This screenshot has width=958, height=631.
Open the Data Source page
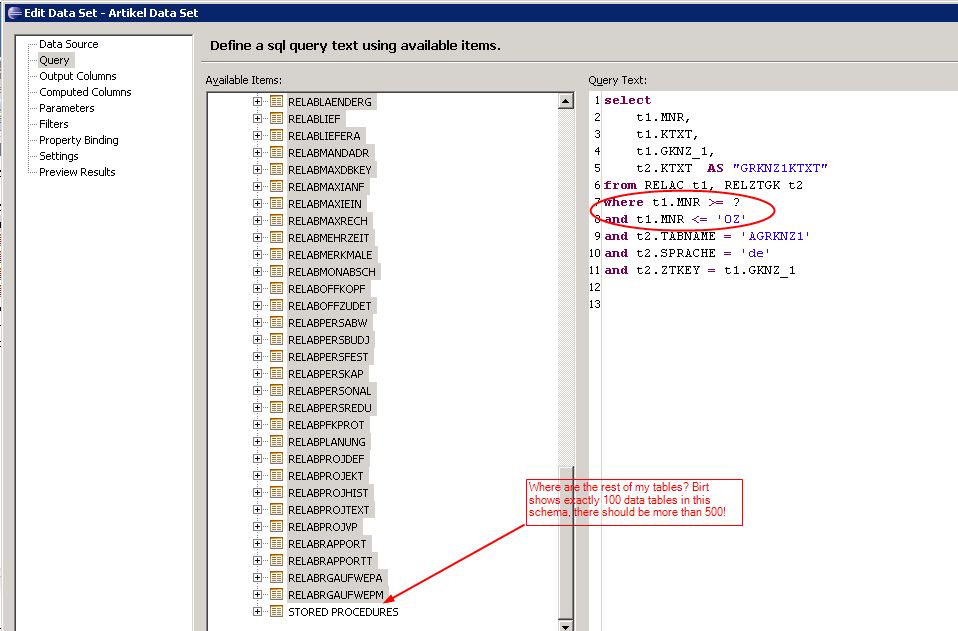click(68, 44)
